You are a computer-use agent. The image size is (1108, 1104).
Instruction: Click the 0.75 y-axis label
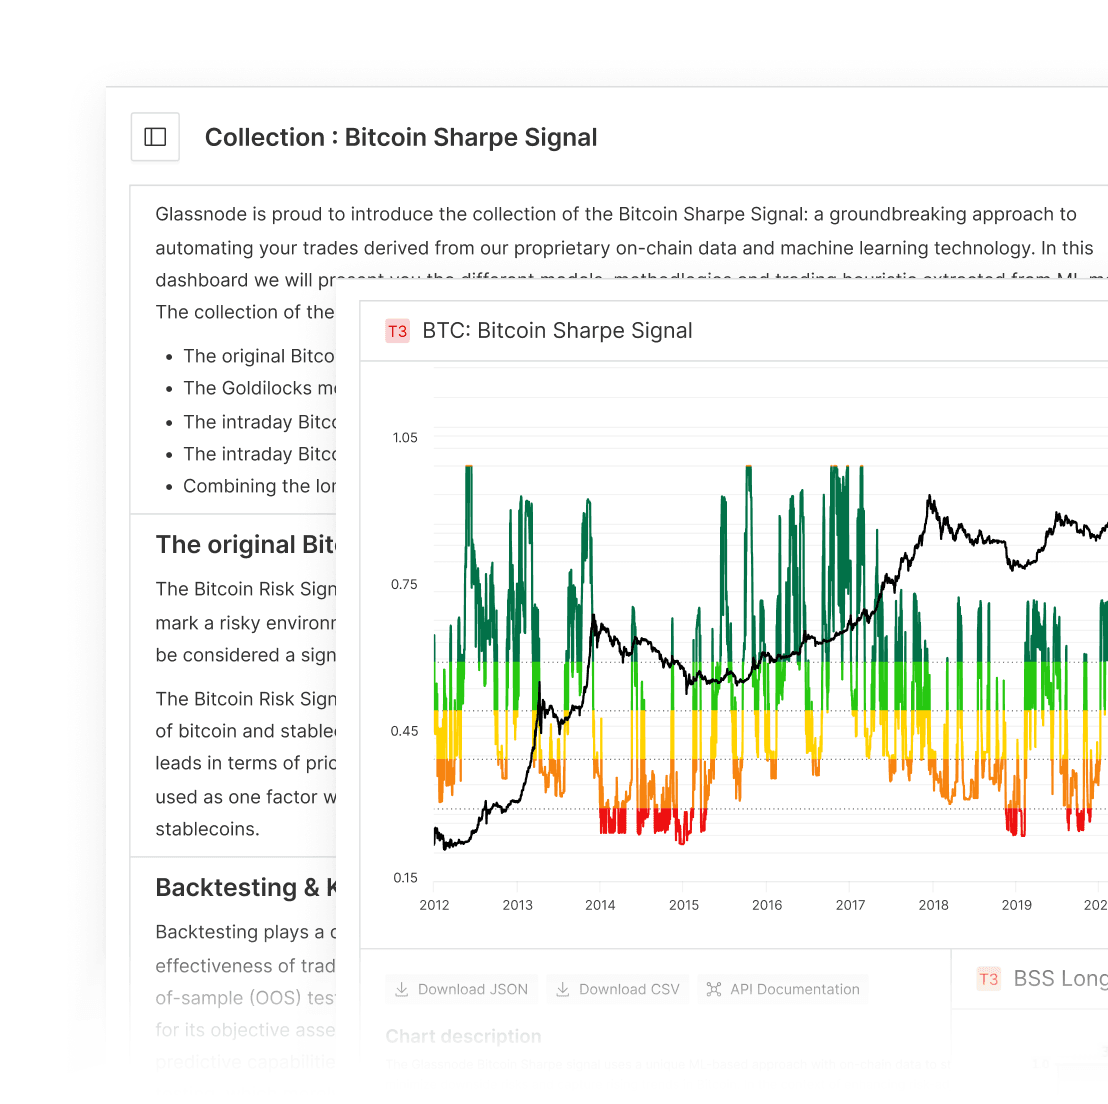[x=404, y=584]
